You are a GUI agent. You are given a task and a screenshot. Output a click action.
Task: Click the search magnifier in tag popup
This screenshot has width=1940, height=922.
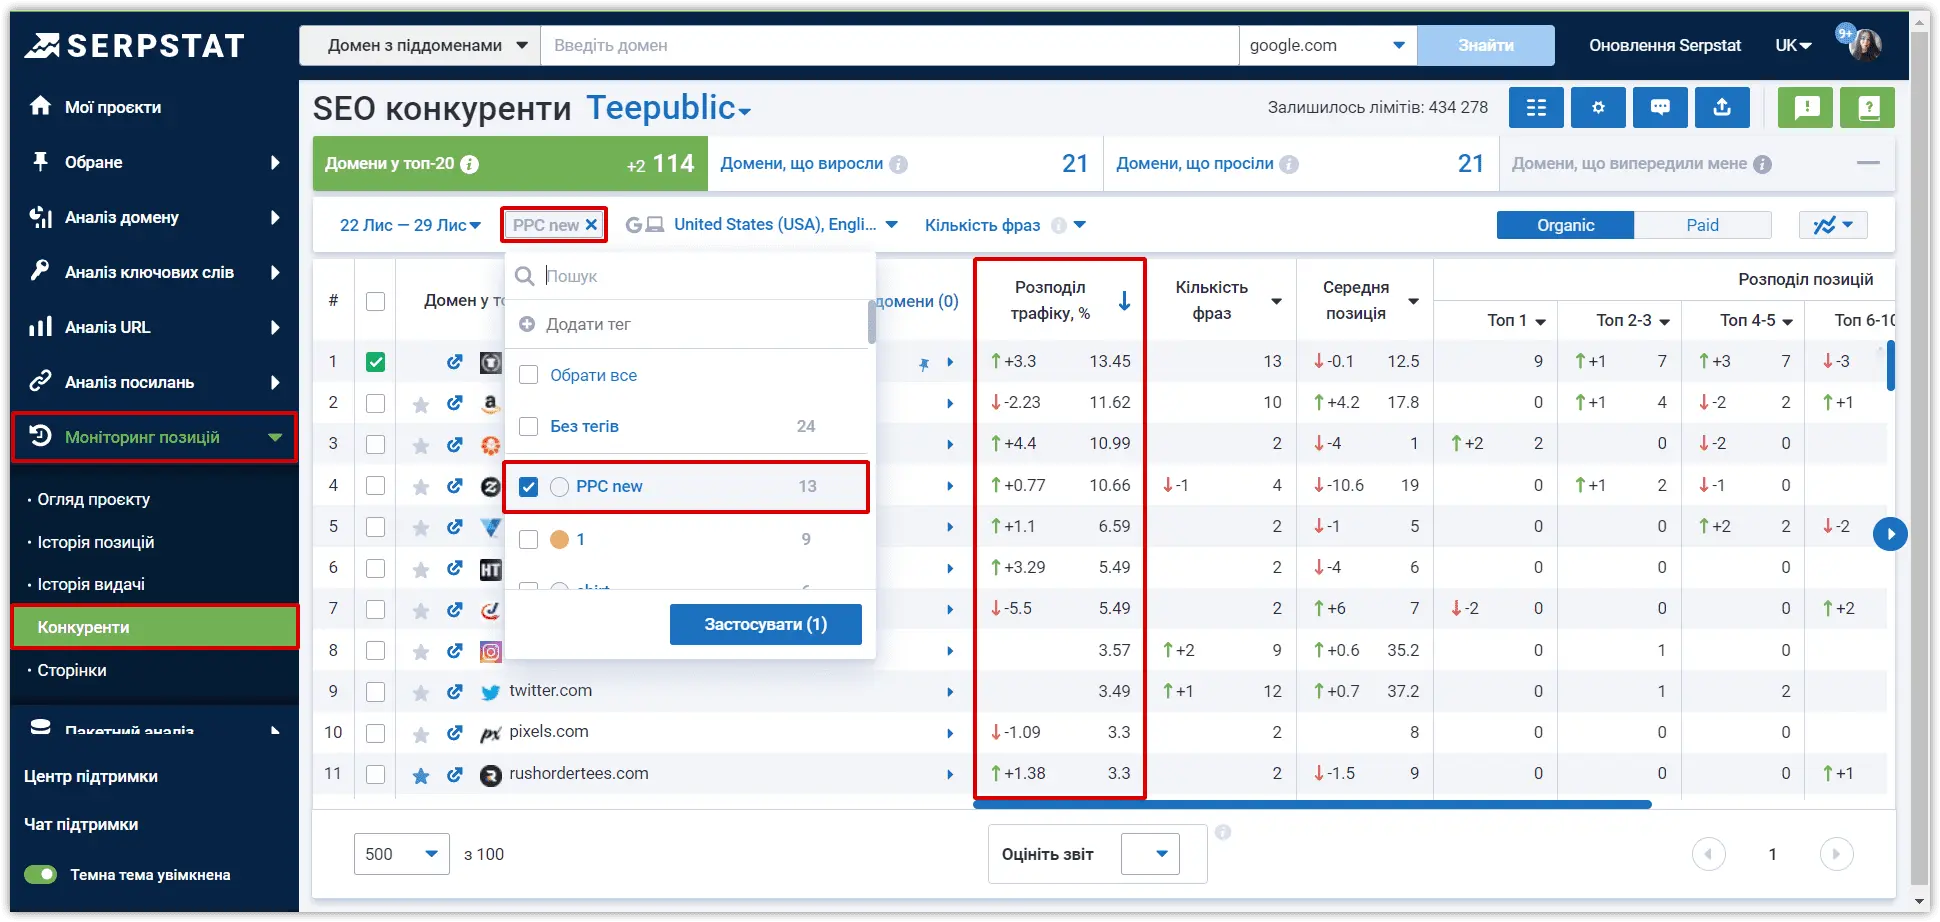(525, 276)
